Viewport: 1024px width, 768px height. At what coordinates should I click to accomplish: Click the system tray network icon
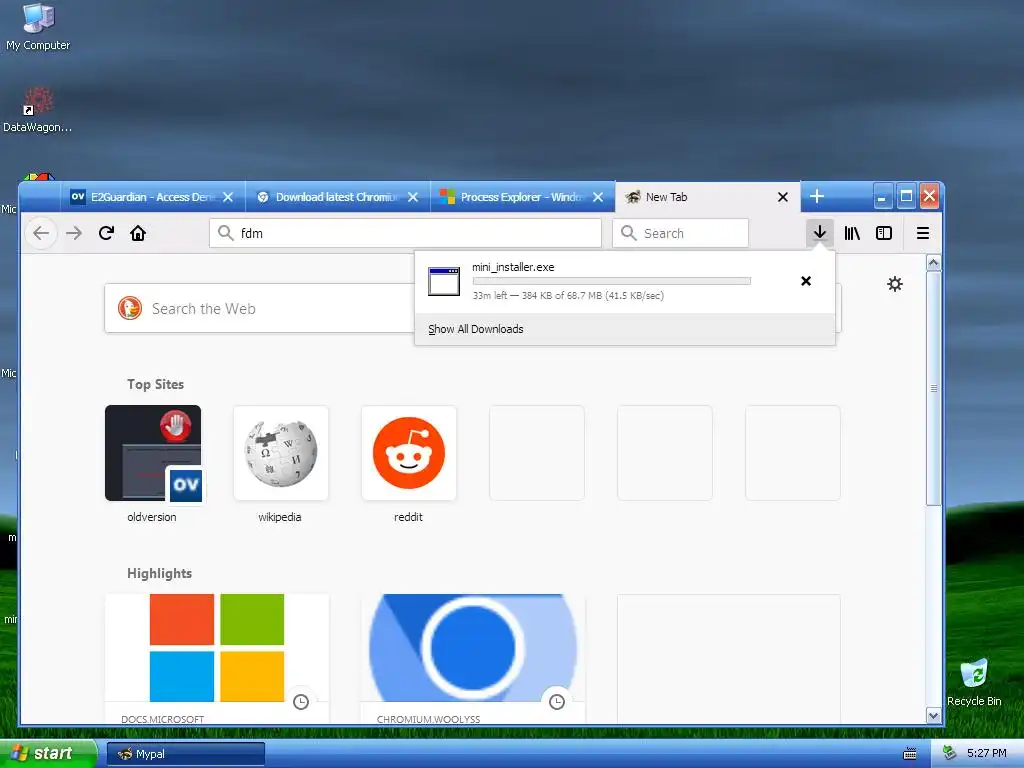(950, 753)
